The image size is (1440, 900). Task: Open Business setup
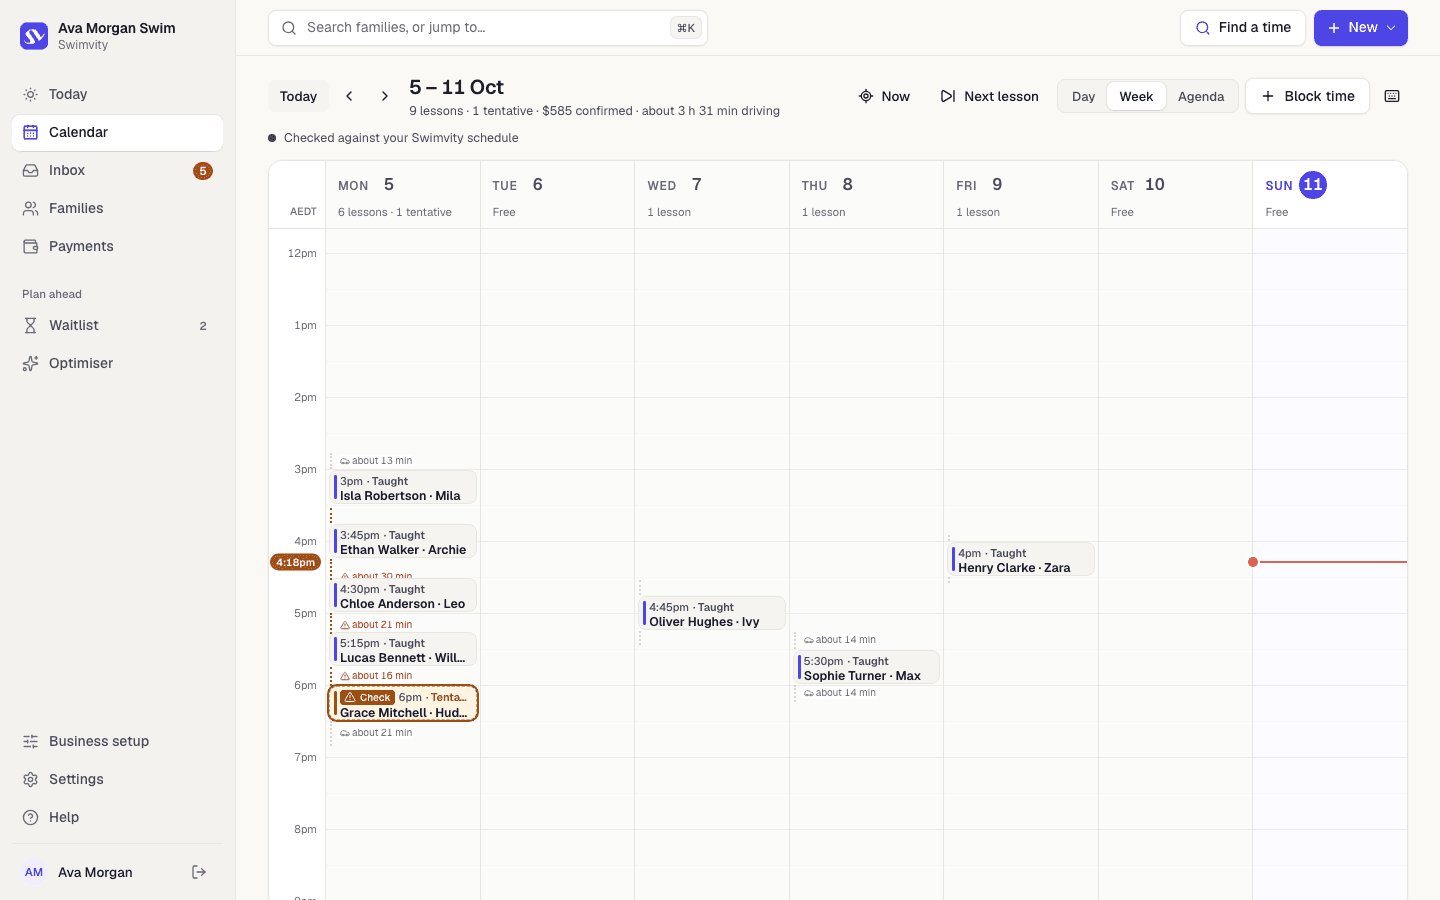(117, 741)
